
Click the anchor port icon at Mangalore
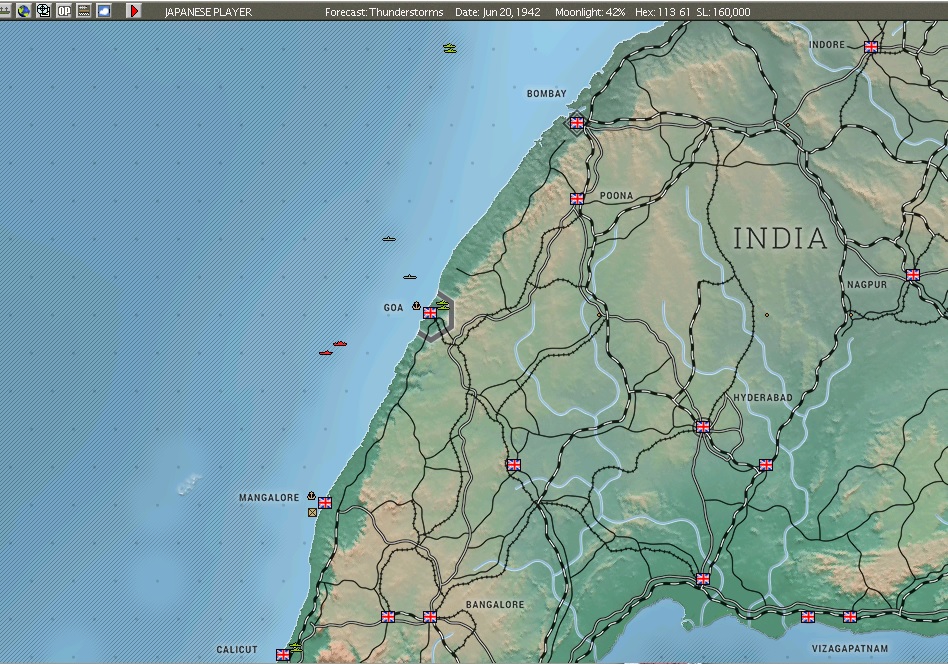pyautogui.click(x=311, y=496)
